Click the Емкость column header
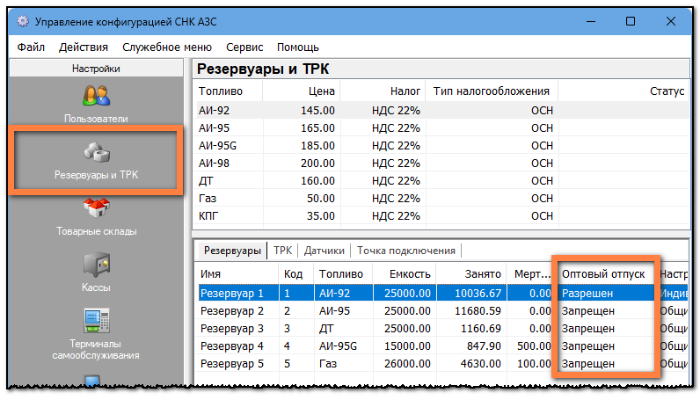This screenshot has height=400, width=700. pyautogui.click(x=404, y=274)
